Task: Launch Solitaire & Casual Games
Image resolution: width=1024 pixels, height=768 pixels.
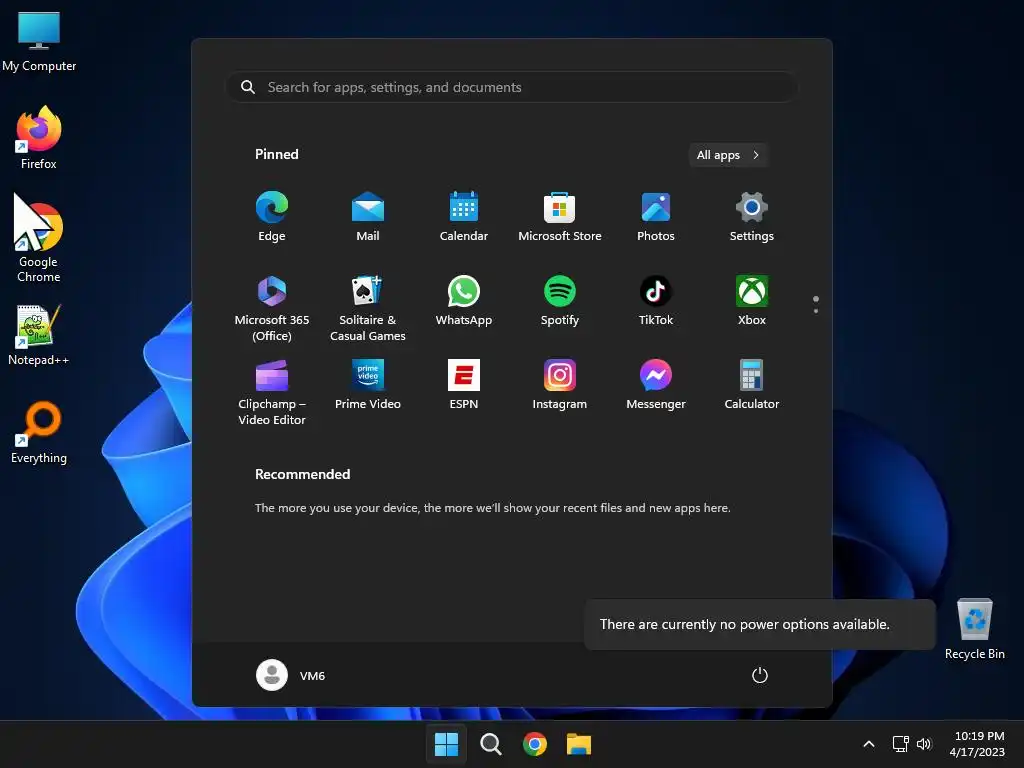Action: coord(368,308)
